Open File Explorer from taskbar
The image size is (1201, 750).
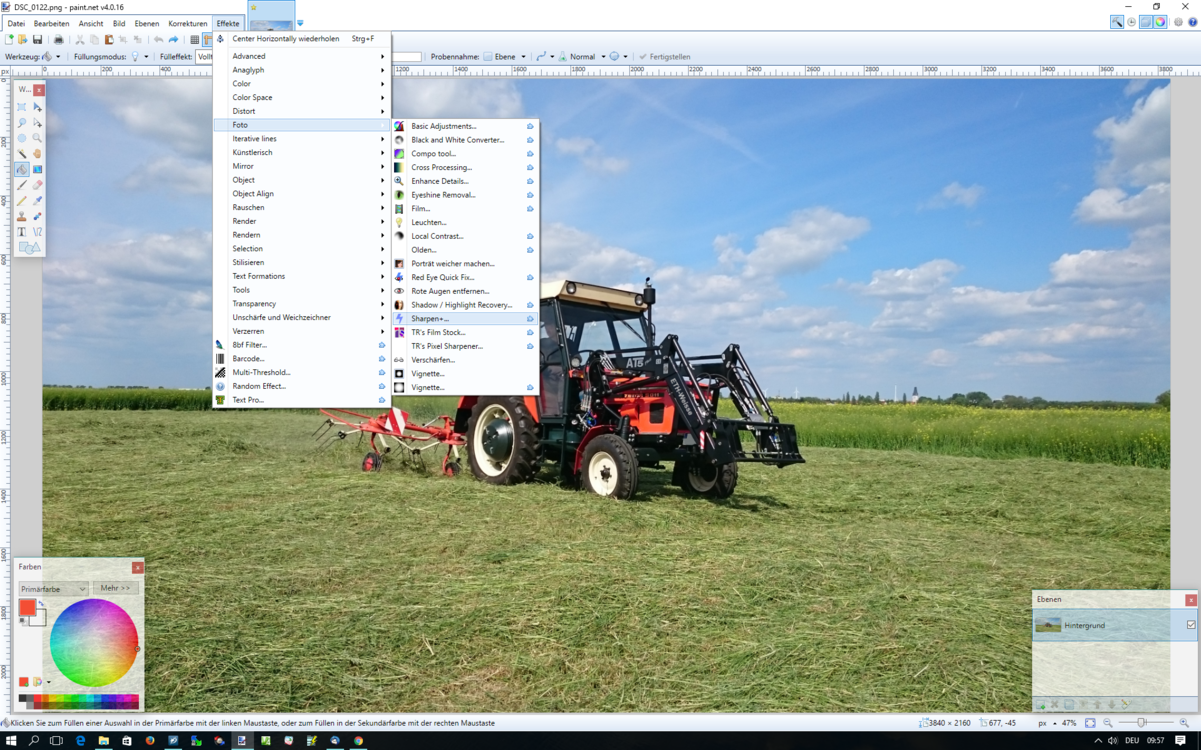[x=103, y=741]
